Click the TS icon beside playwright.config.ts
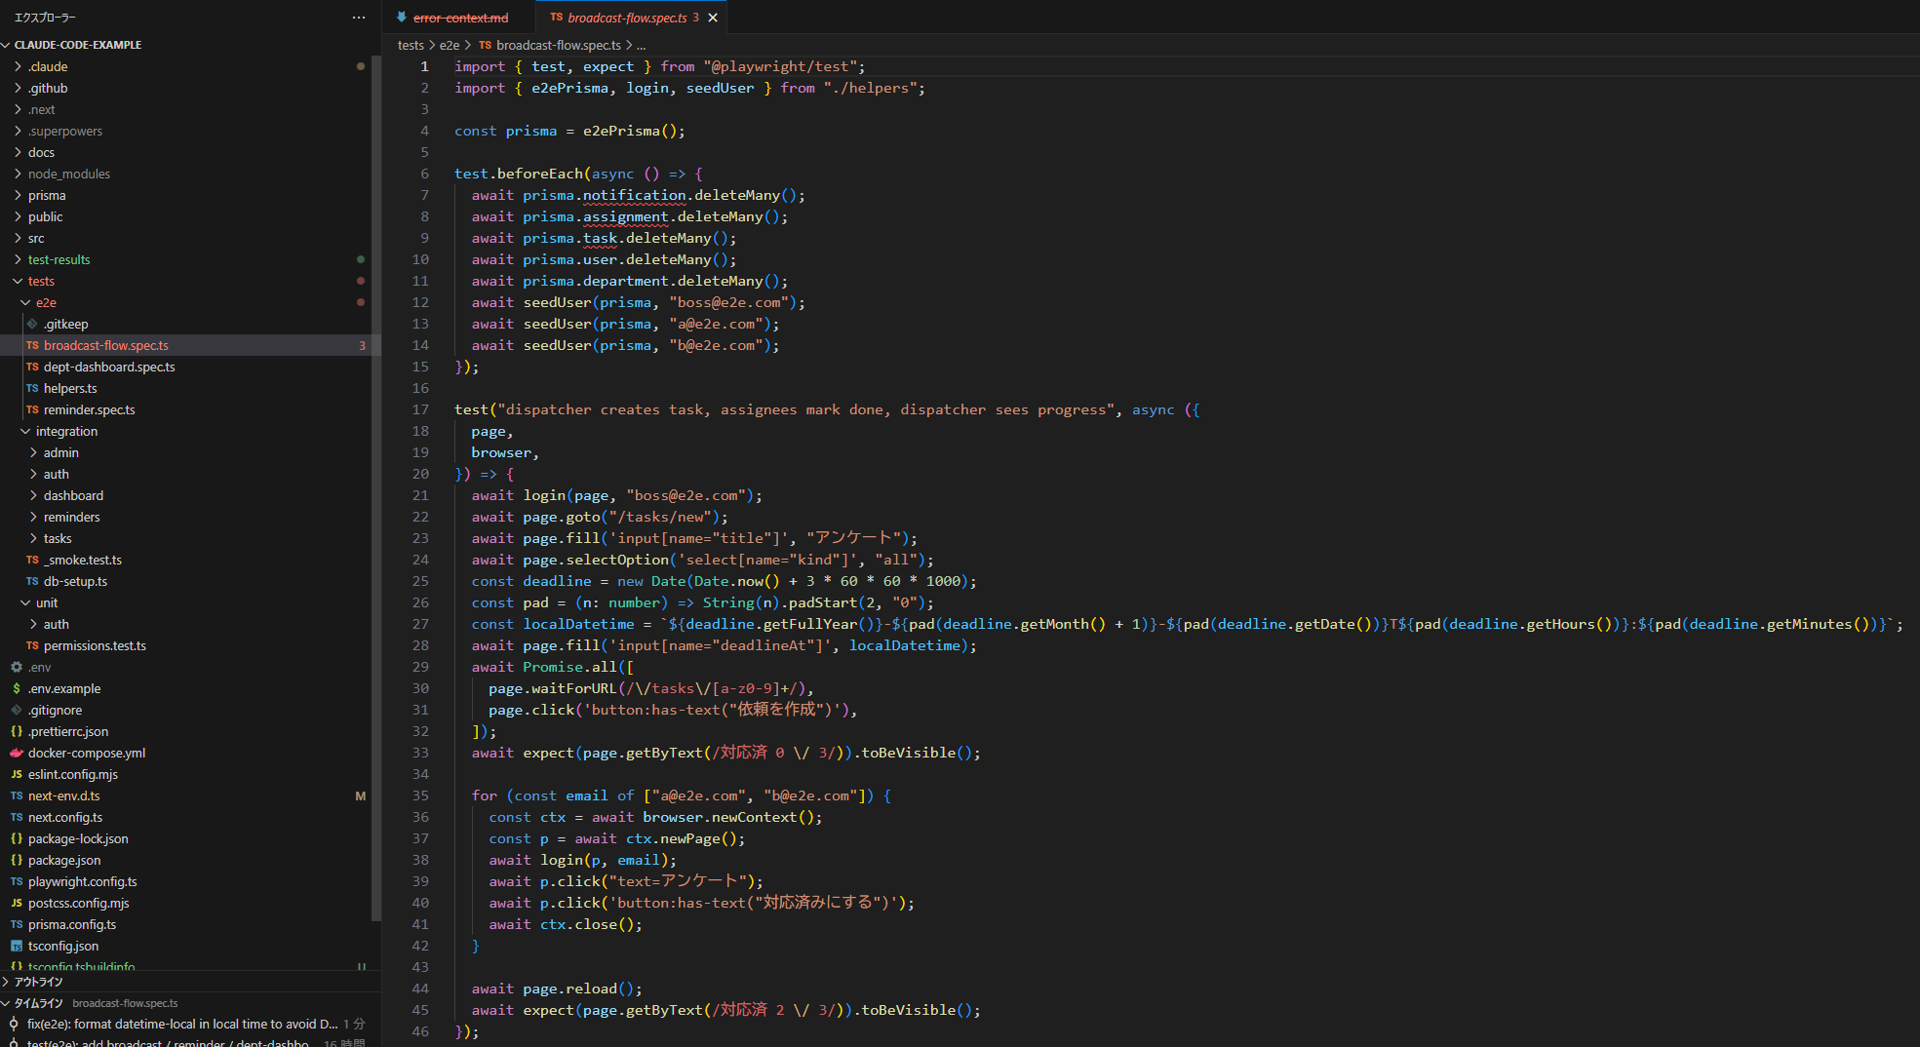 [16, 882]
